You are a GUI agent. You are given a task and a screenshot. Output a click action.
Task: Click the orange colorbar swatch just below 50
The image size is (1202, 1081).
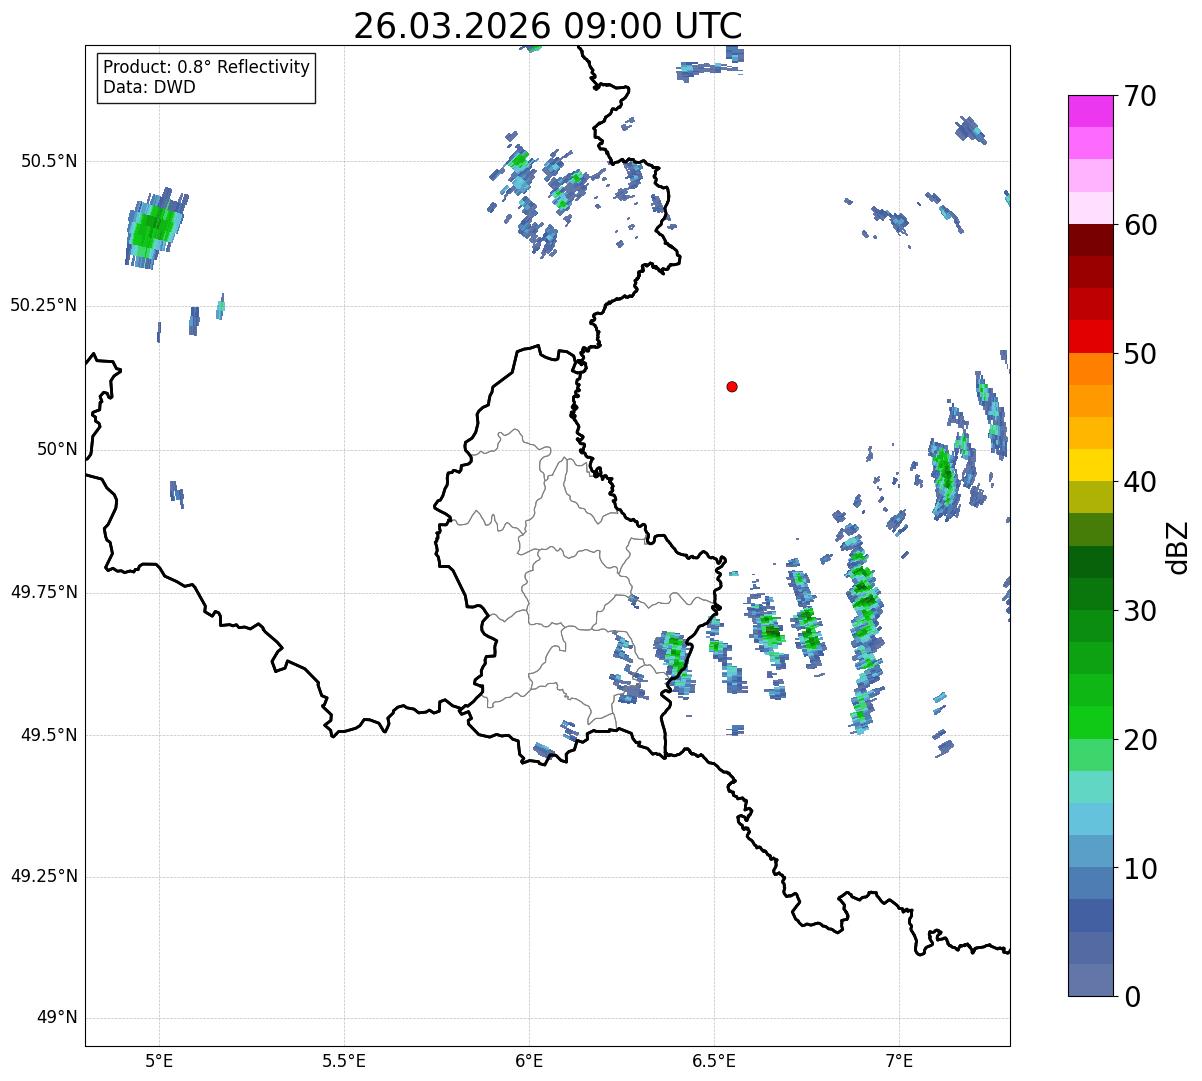1090,369
